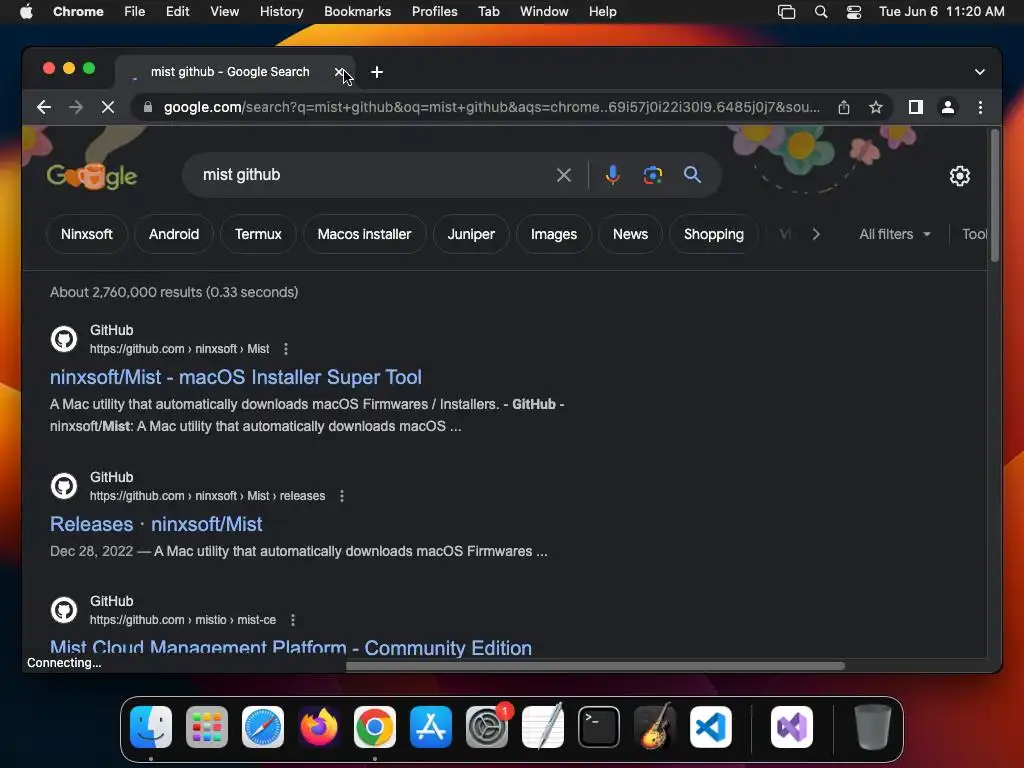Image resolution: width=1024 pixels, height=768 pixels.
Task: Filter results by Ninxsoft chip
Action: tap(87, 234)
